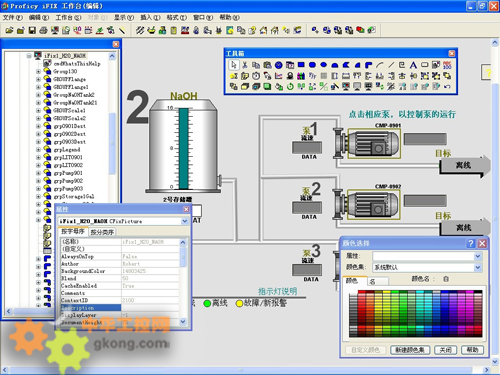Open the 文件 menu
Screen dimensions: 500x375
(13, 17)
